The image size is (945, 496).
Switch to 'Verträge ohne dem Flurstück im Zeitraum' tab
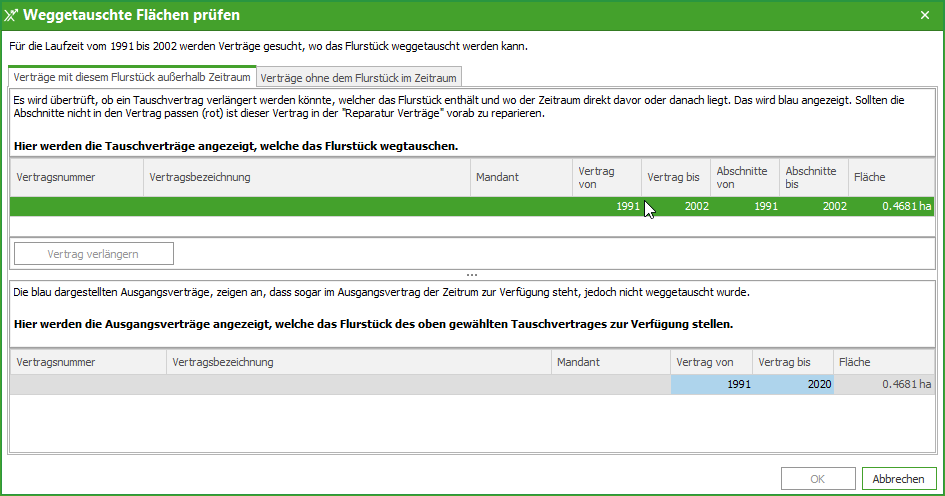(x=359, y=77)
